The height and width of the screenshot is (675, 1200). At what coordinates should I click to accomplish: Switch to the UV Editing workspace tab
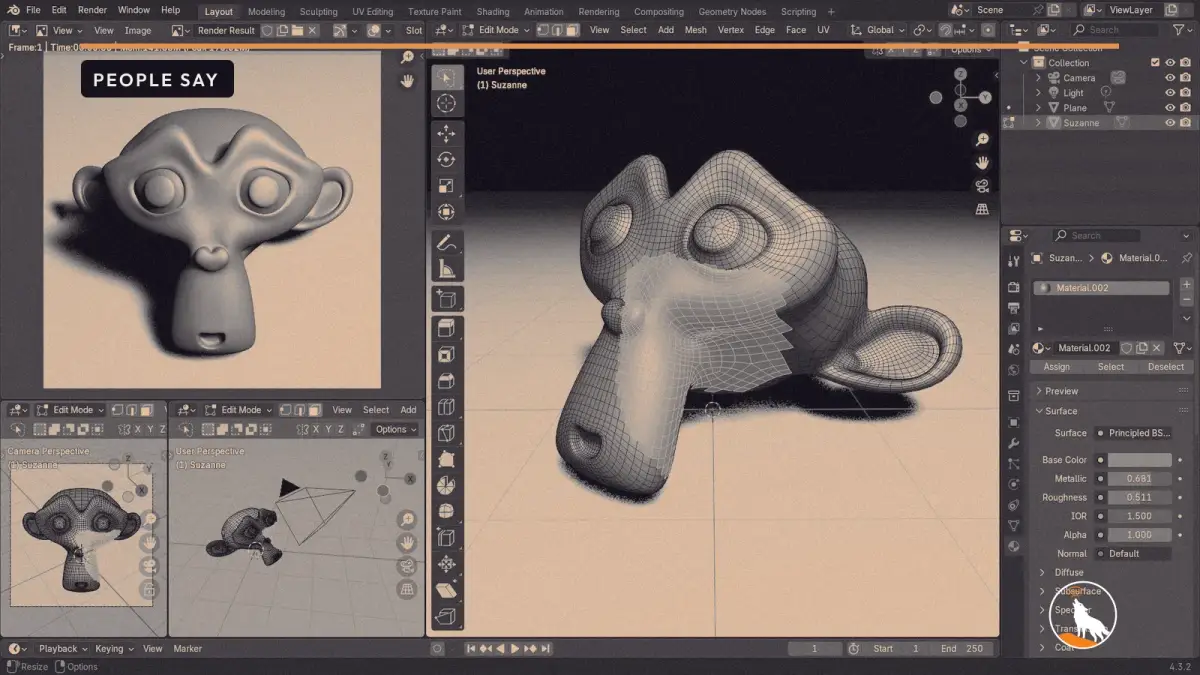pos(372,12)
